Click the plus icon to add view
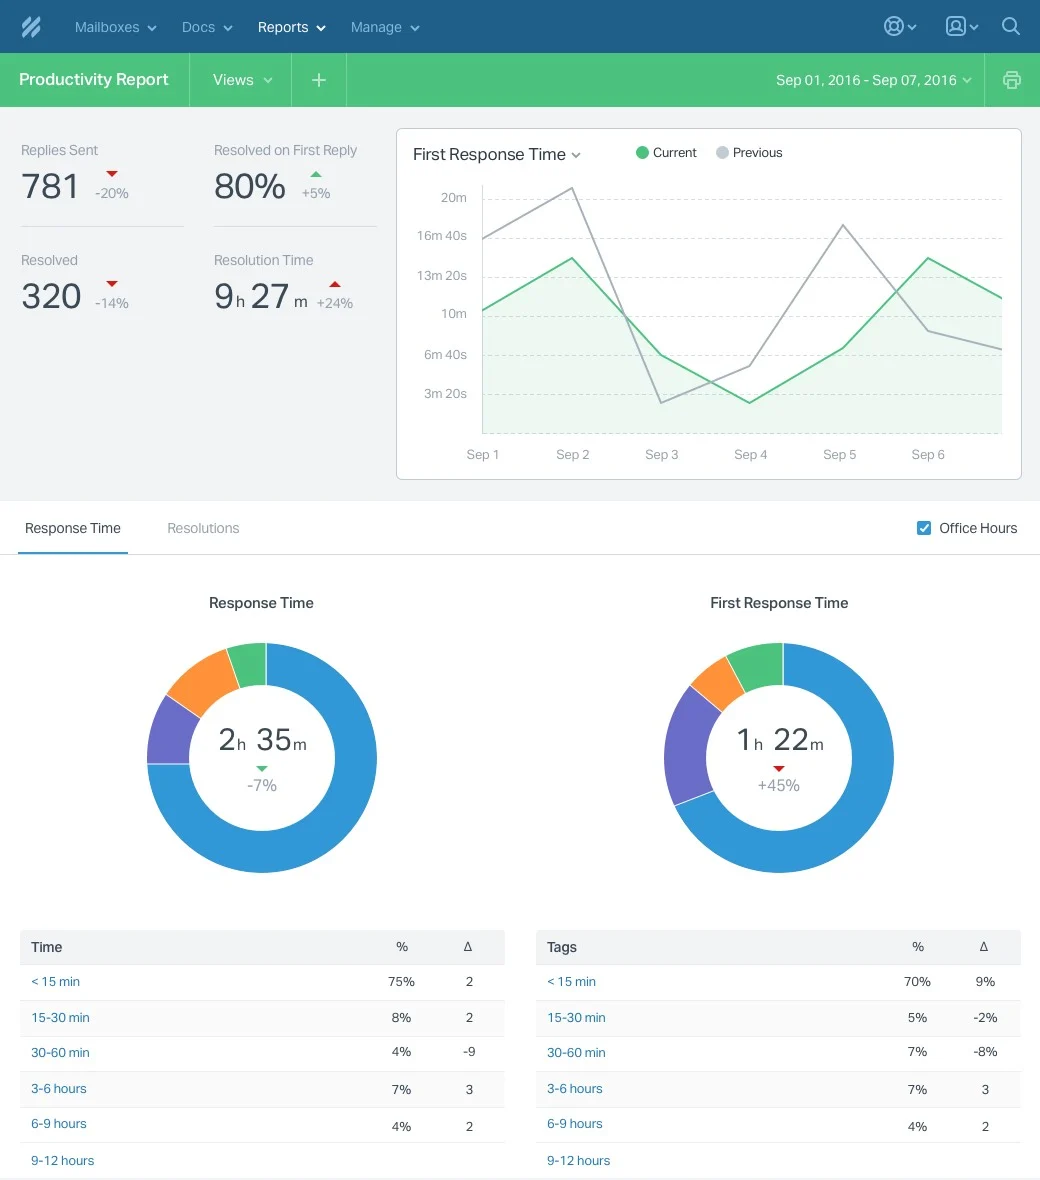 coord(319,80)
